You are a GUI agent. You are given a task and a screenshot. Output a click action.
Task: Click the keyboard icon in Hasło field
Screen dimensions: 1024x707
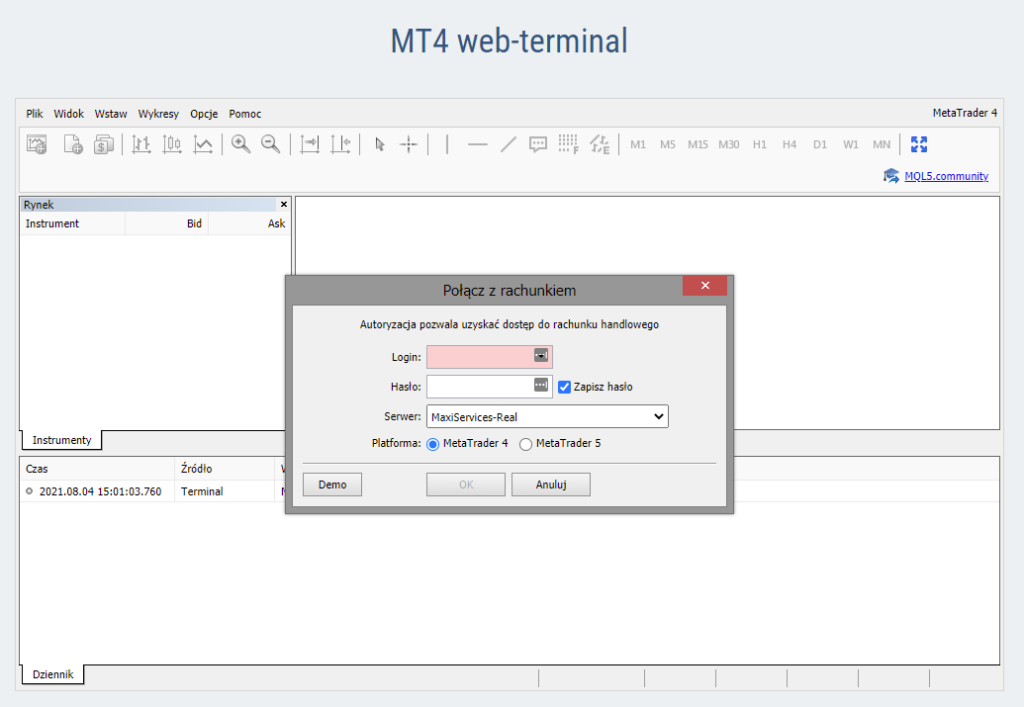point(541,385)
